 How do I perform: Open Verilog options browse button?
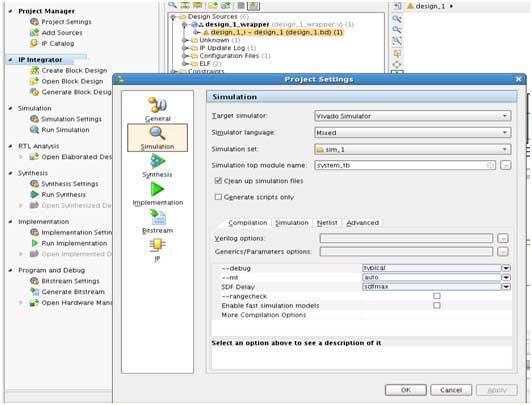pyautogui.click(x=503, y=238)
